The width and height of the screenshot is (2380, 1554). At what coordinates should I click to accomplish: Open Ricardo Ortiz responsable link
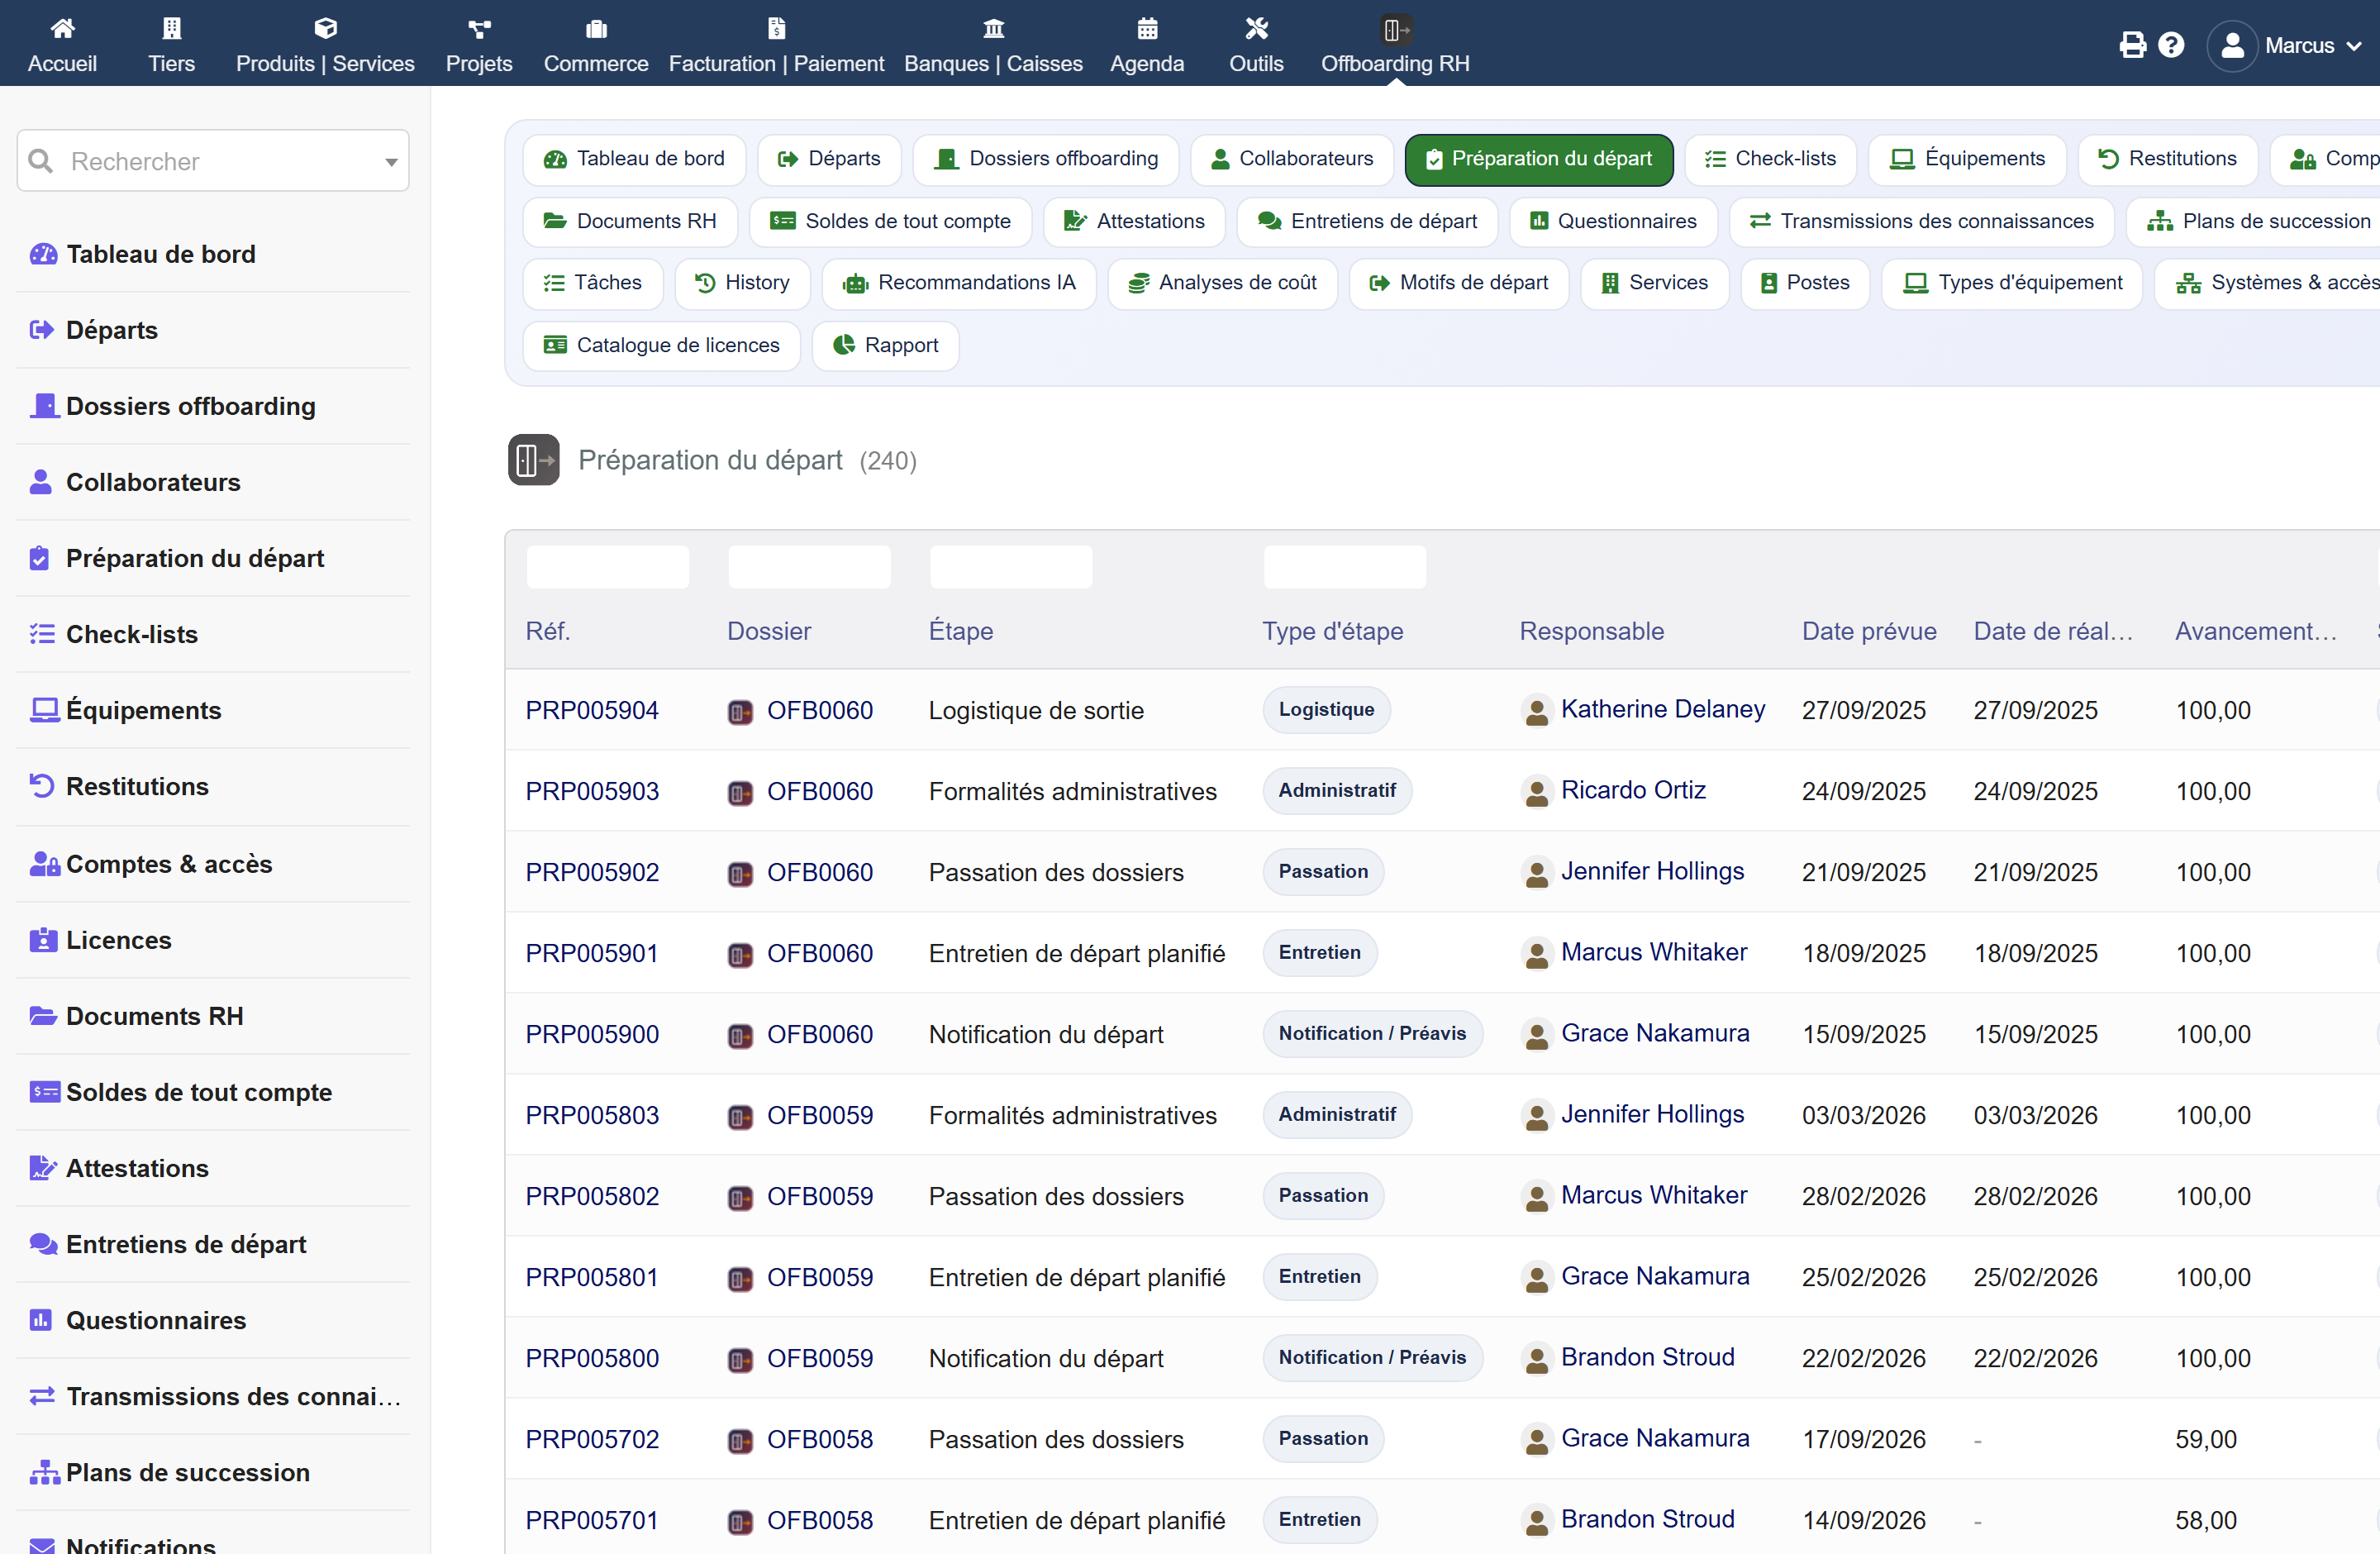[x=1633, y=790]
